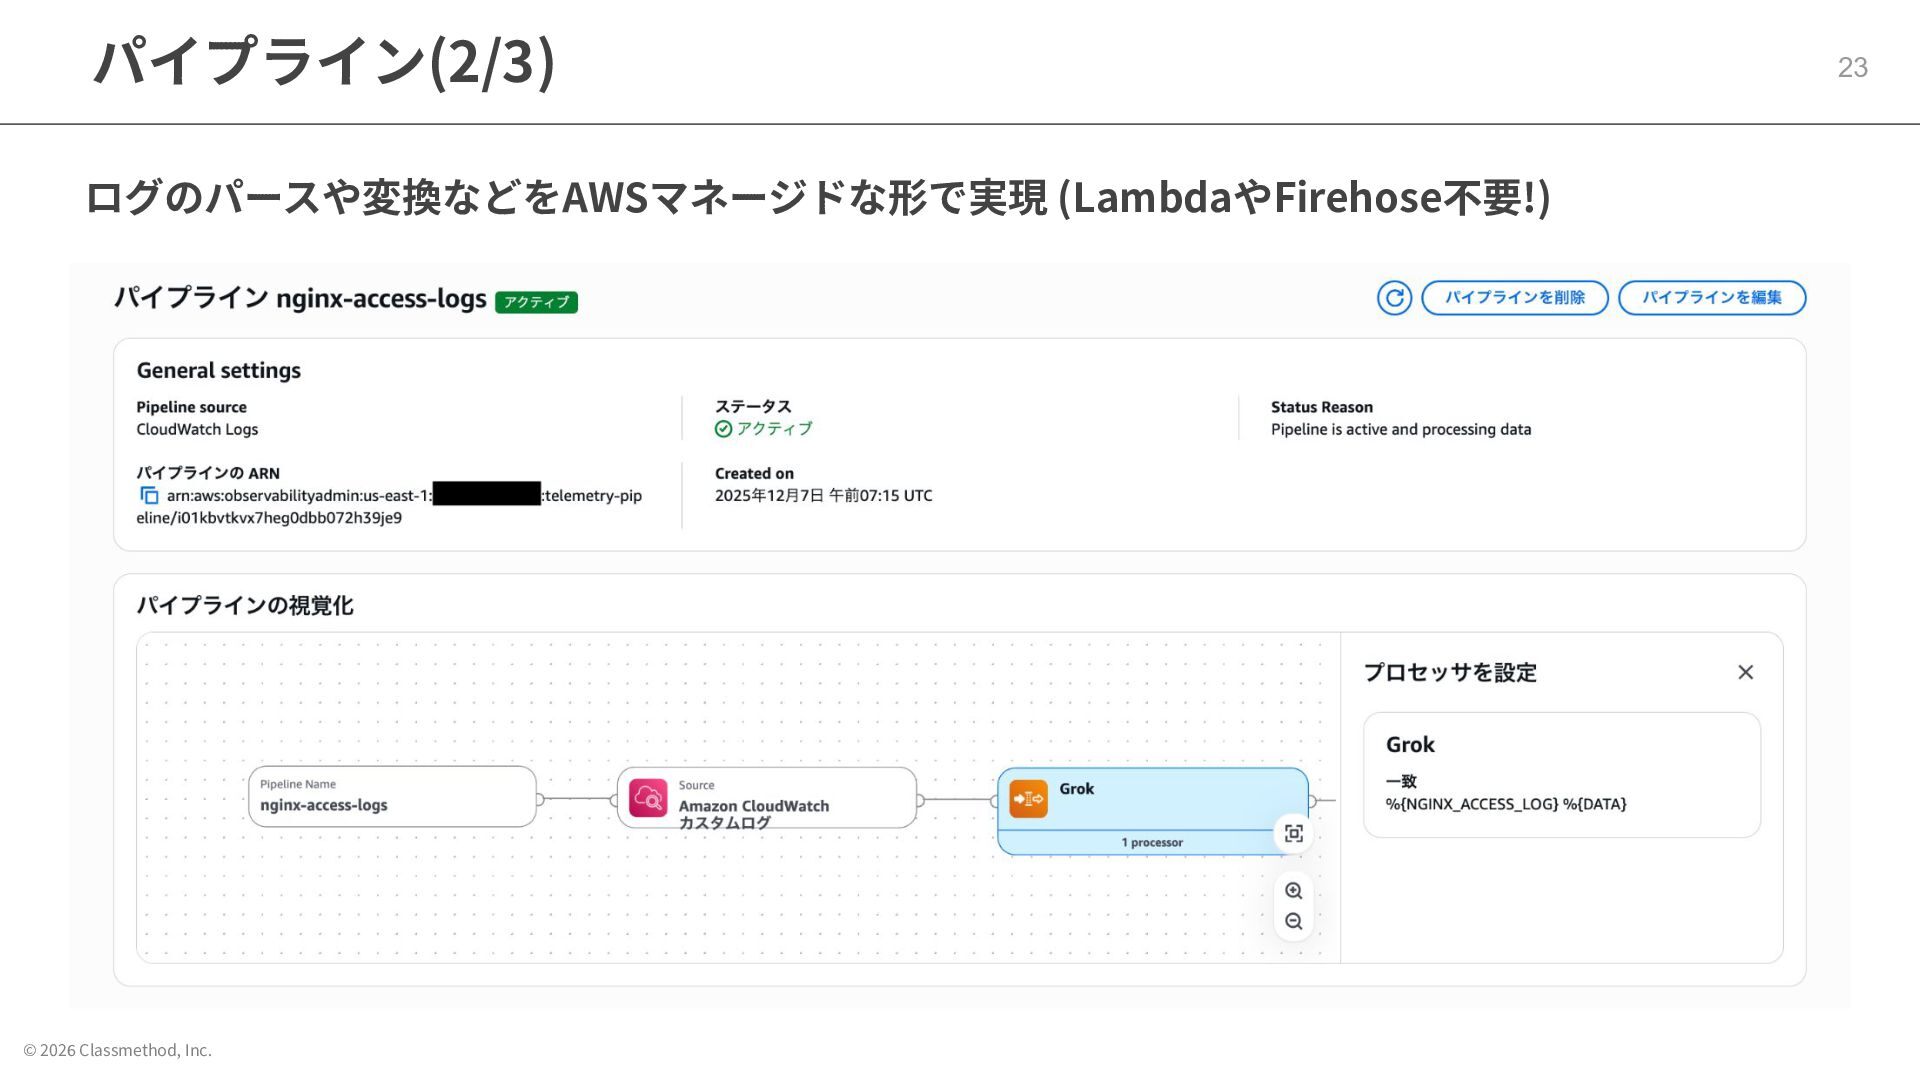
Task: Click the 1 processor footer label
Action: point(1151,843)
